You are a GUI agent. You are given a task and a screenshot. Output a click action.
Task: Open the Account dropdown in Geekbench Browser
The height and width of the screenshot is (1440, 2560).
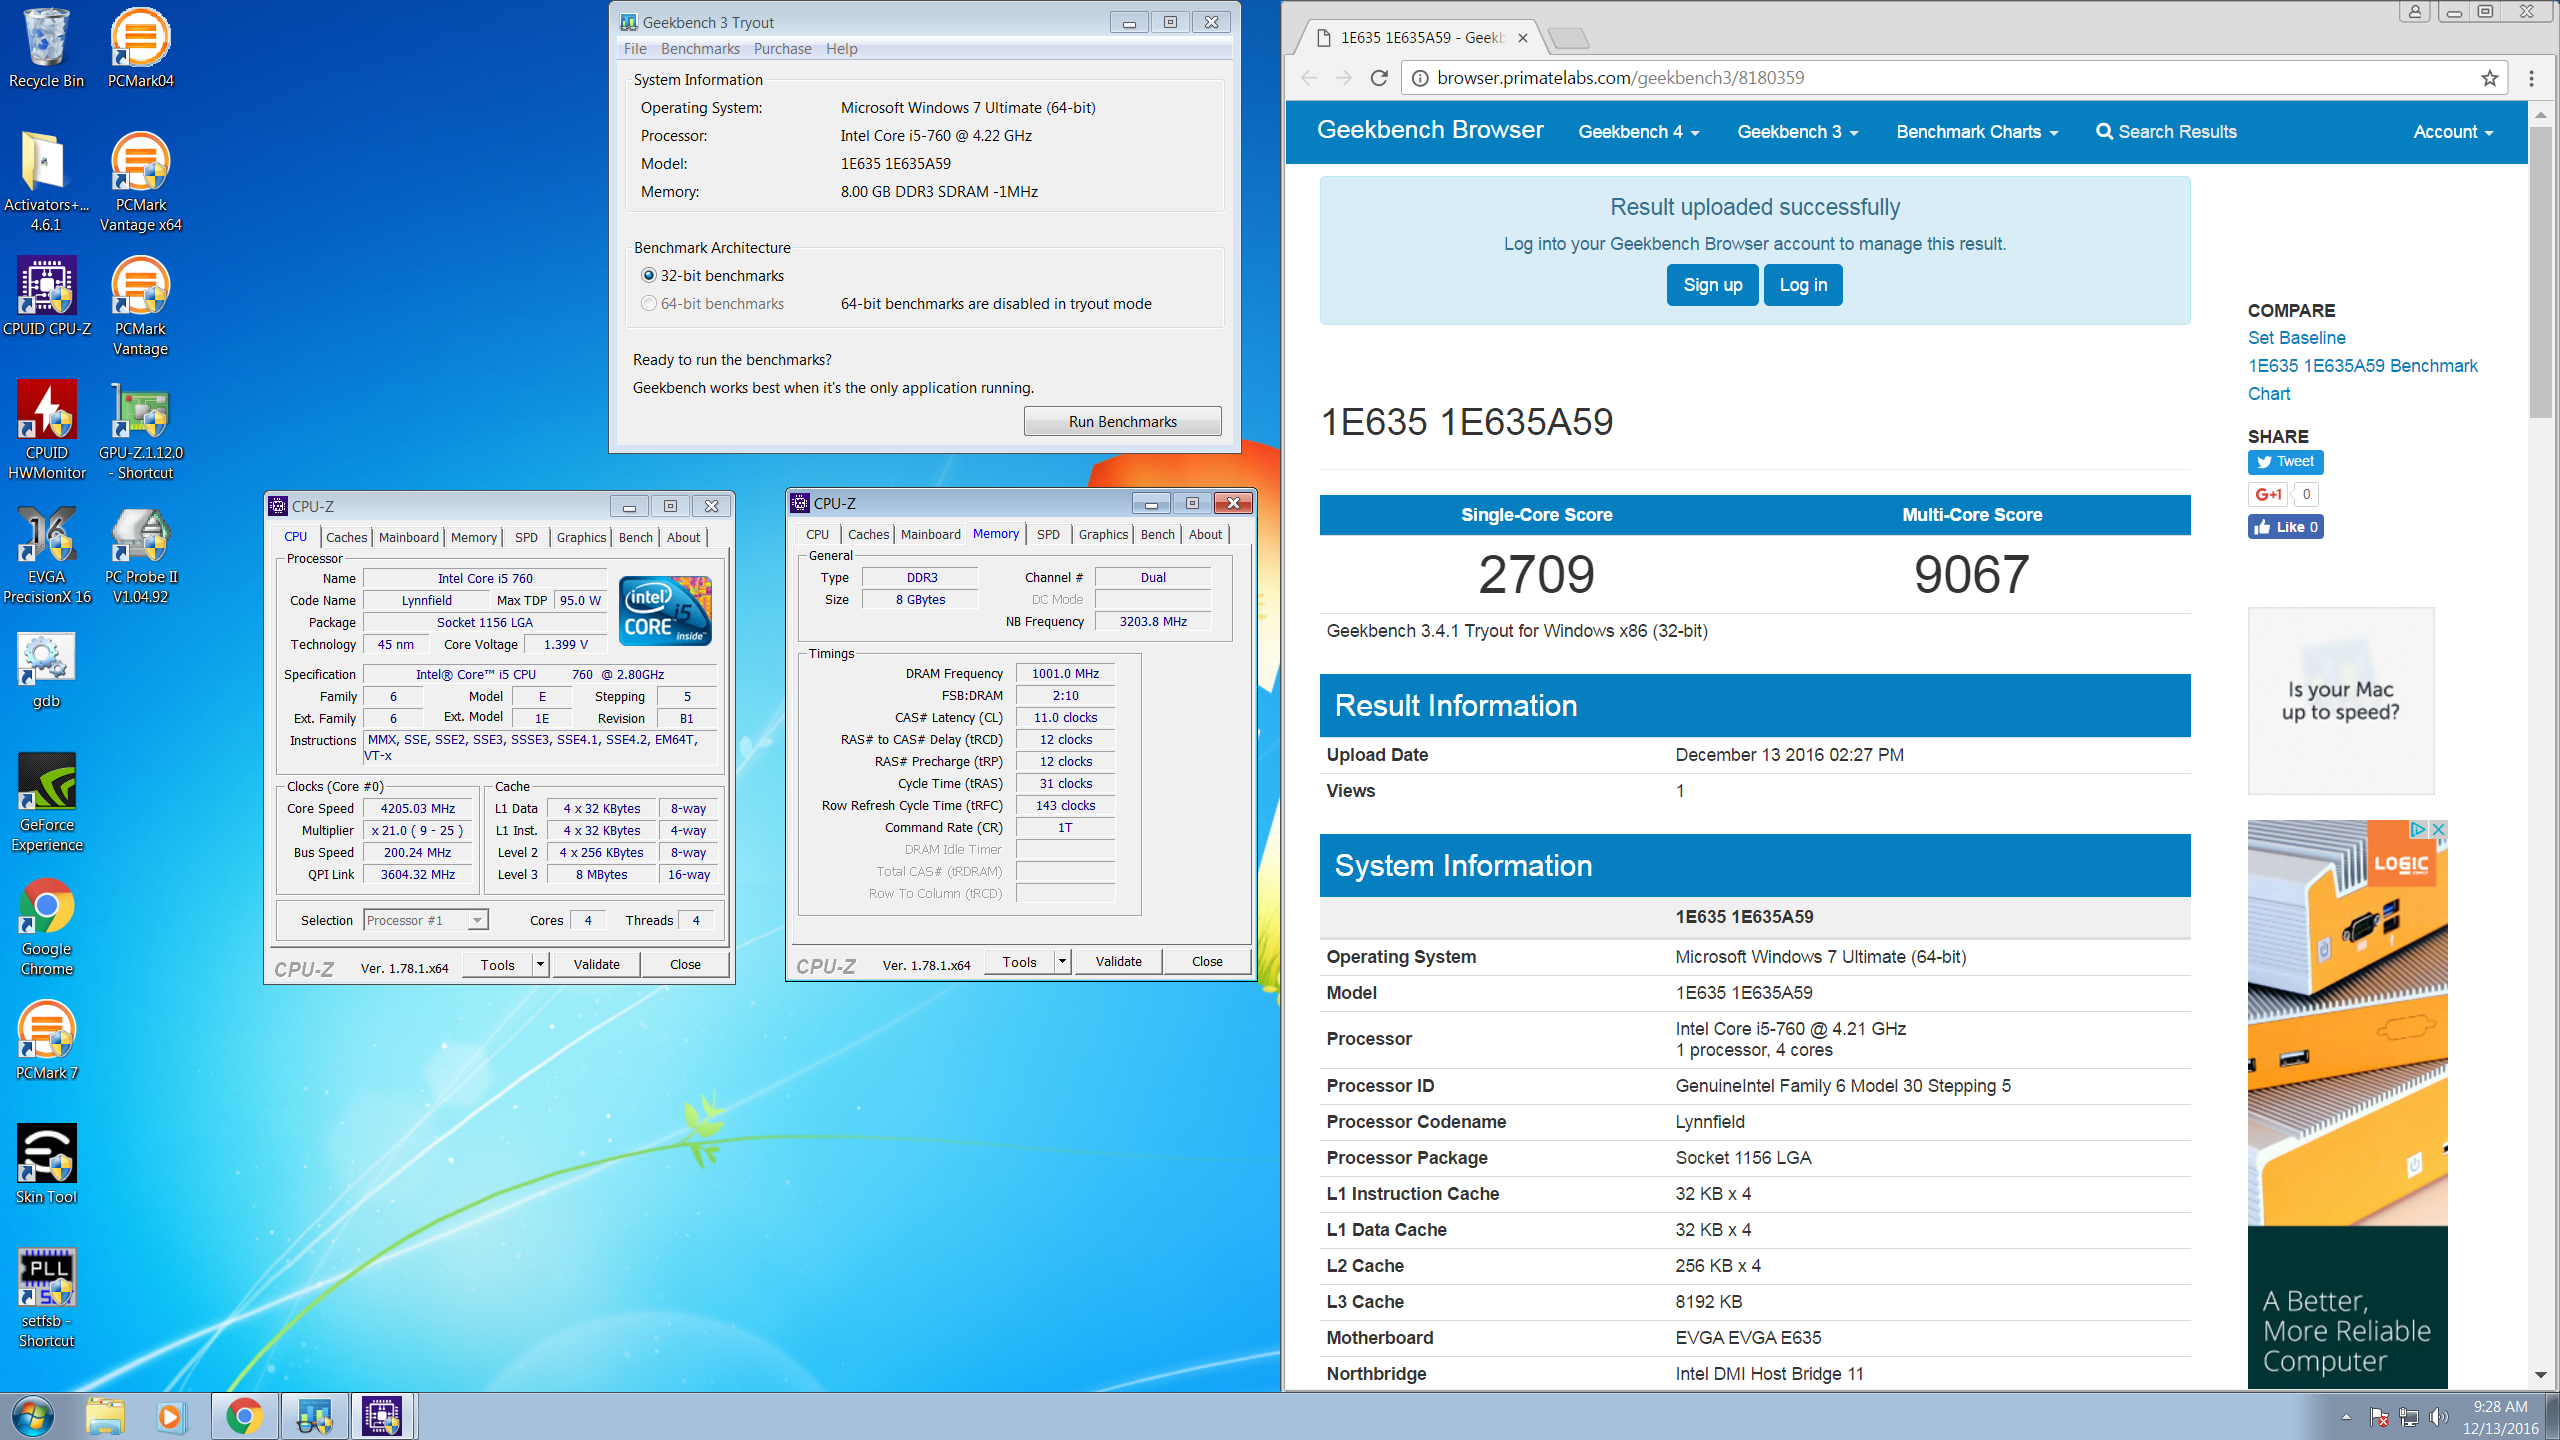(x=2453, y=132)
